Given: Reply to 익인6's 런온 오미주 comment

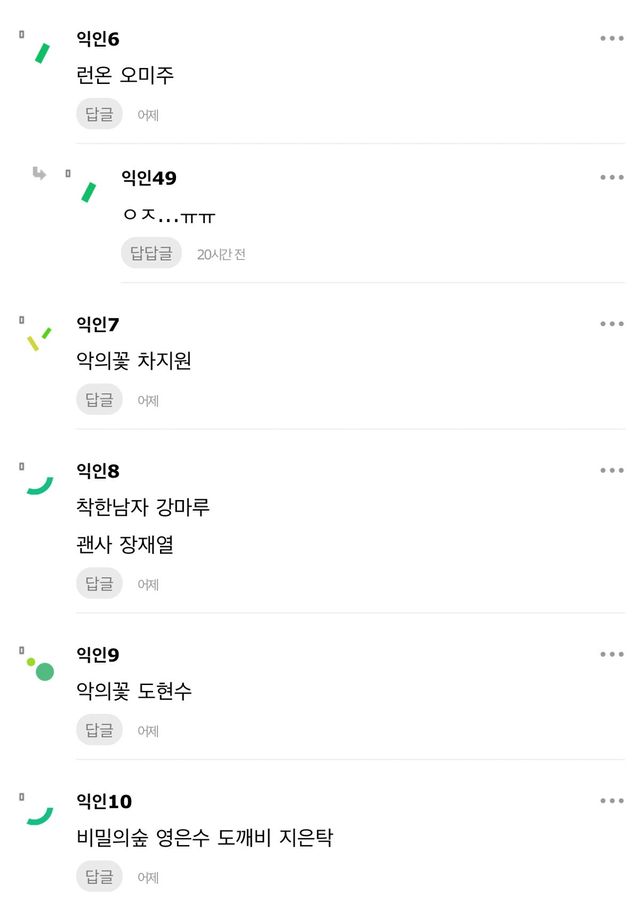Looking at the screenshot, I should tap(99, 114).
